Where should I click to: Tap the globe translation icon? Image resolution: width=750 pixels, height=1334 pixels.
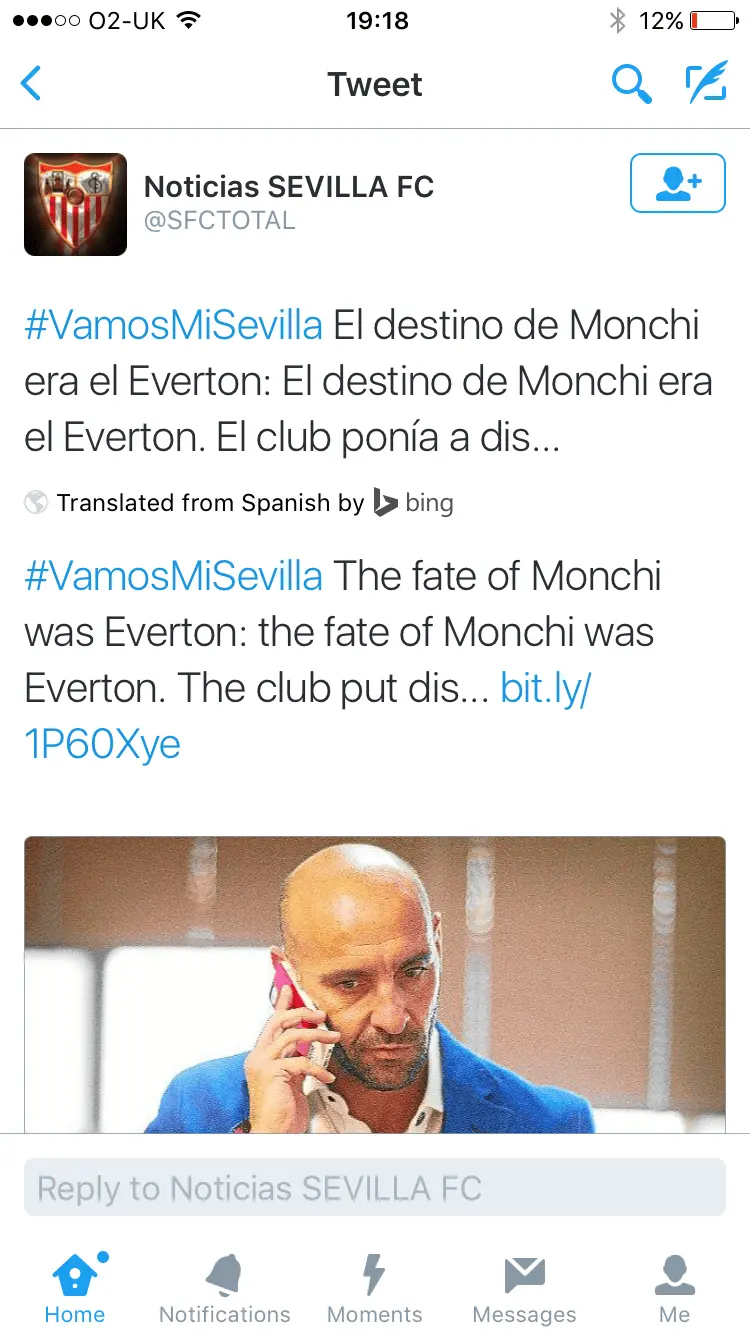click(x=36, y=502)
